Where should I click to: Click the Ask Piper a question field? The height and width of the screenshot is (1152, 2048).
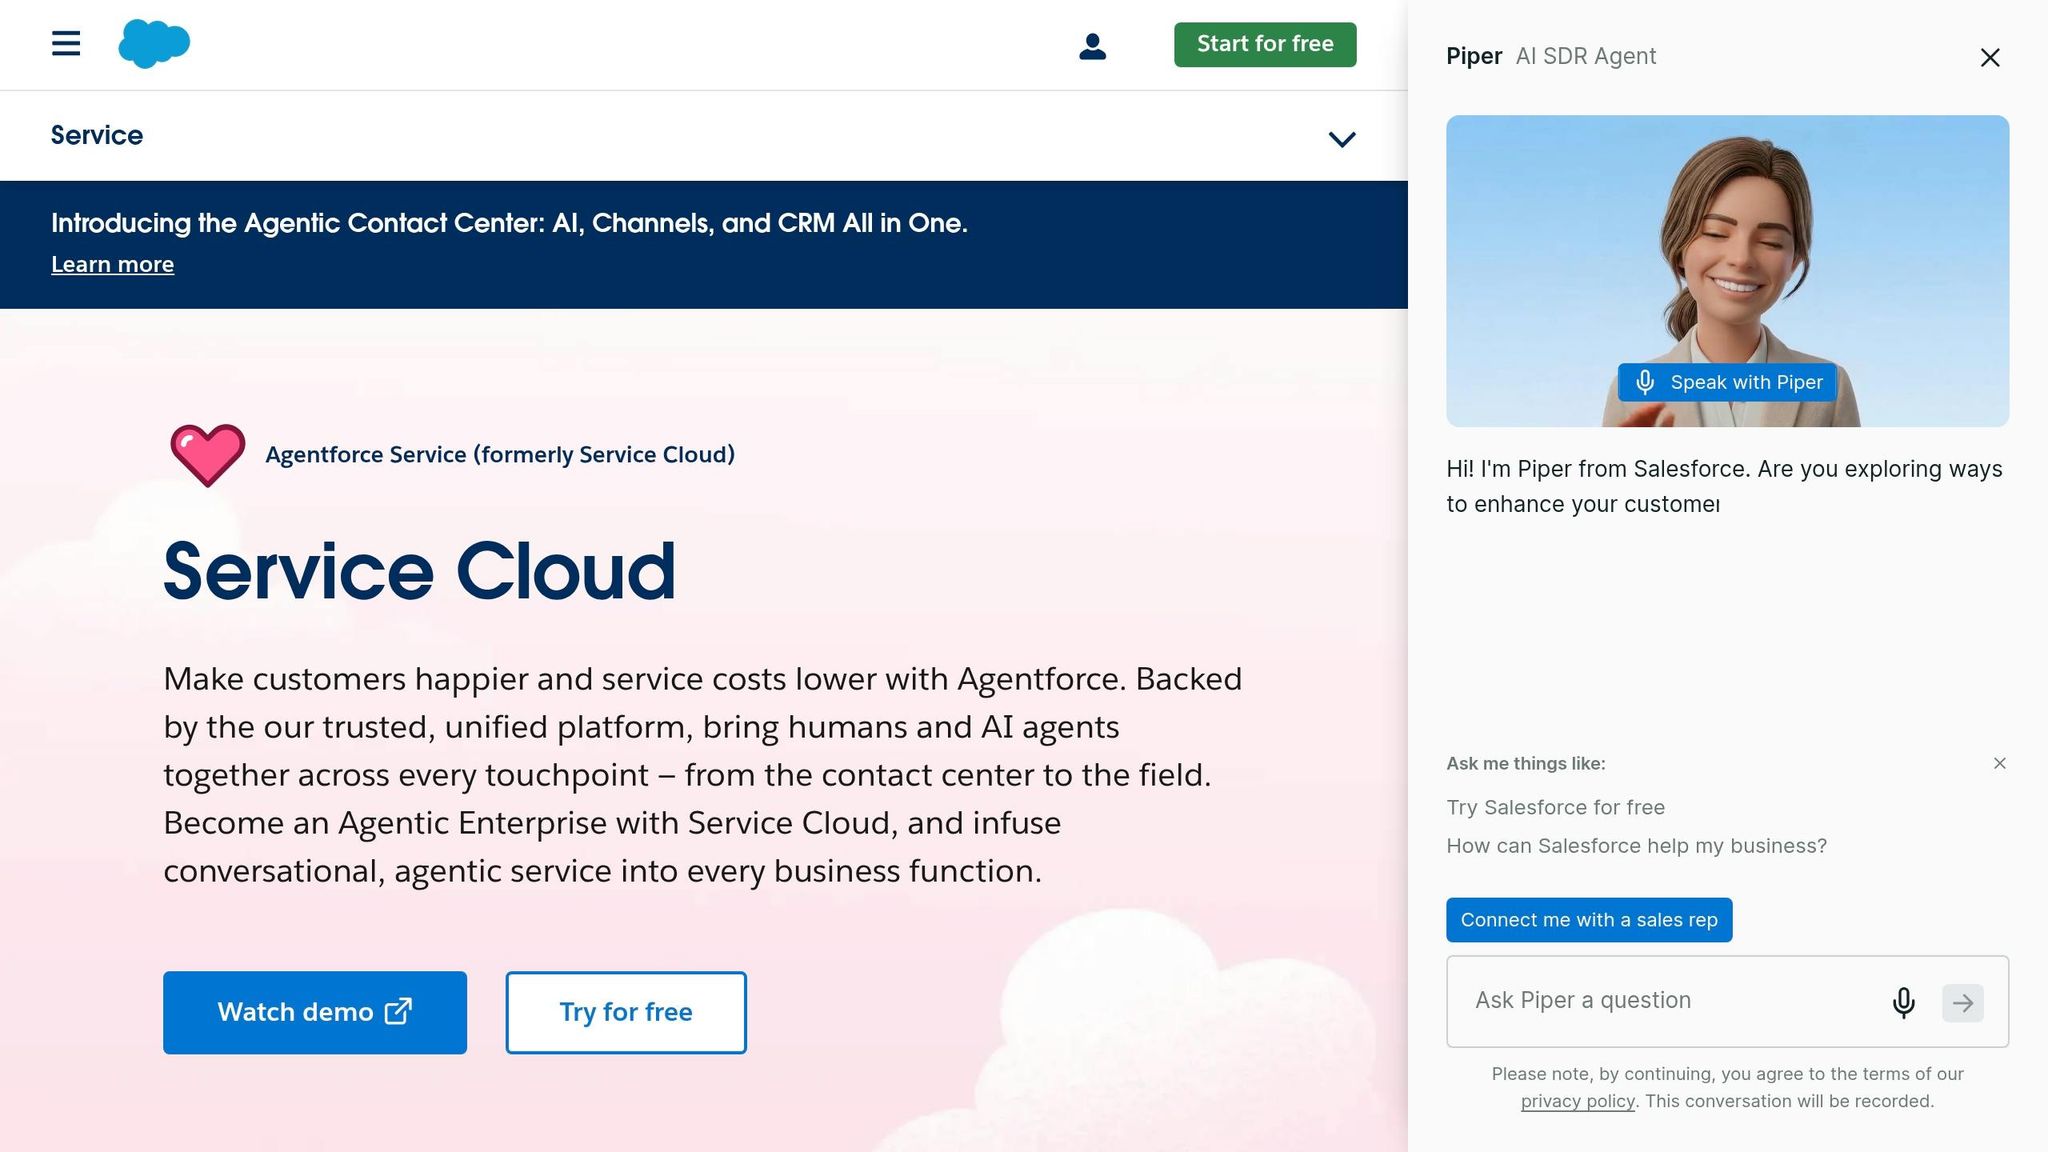tap(1650, 1000)
